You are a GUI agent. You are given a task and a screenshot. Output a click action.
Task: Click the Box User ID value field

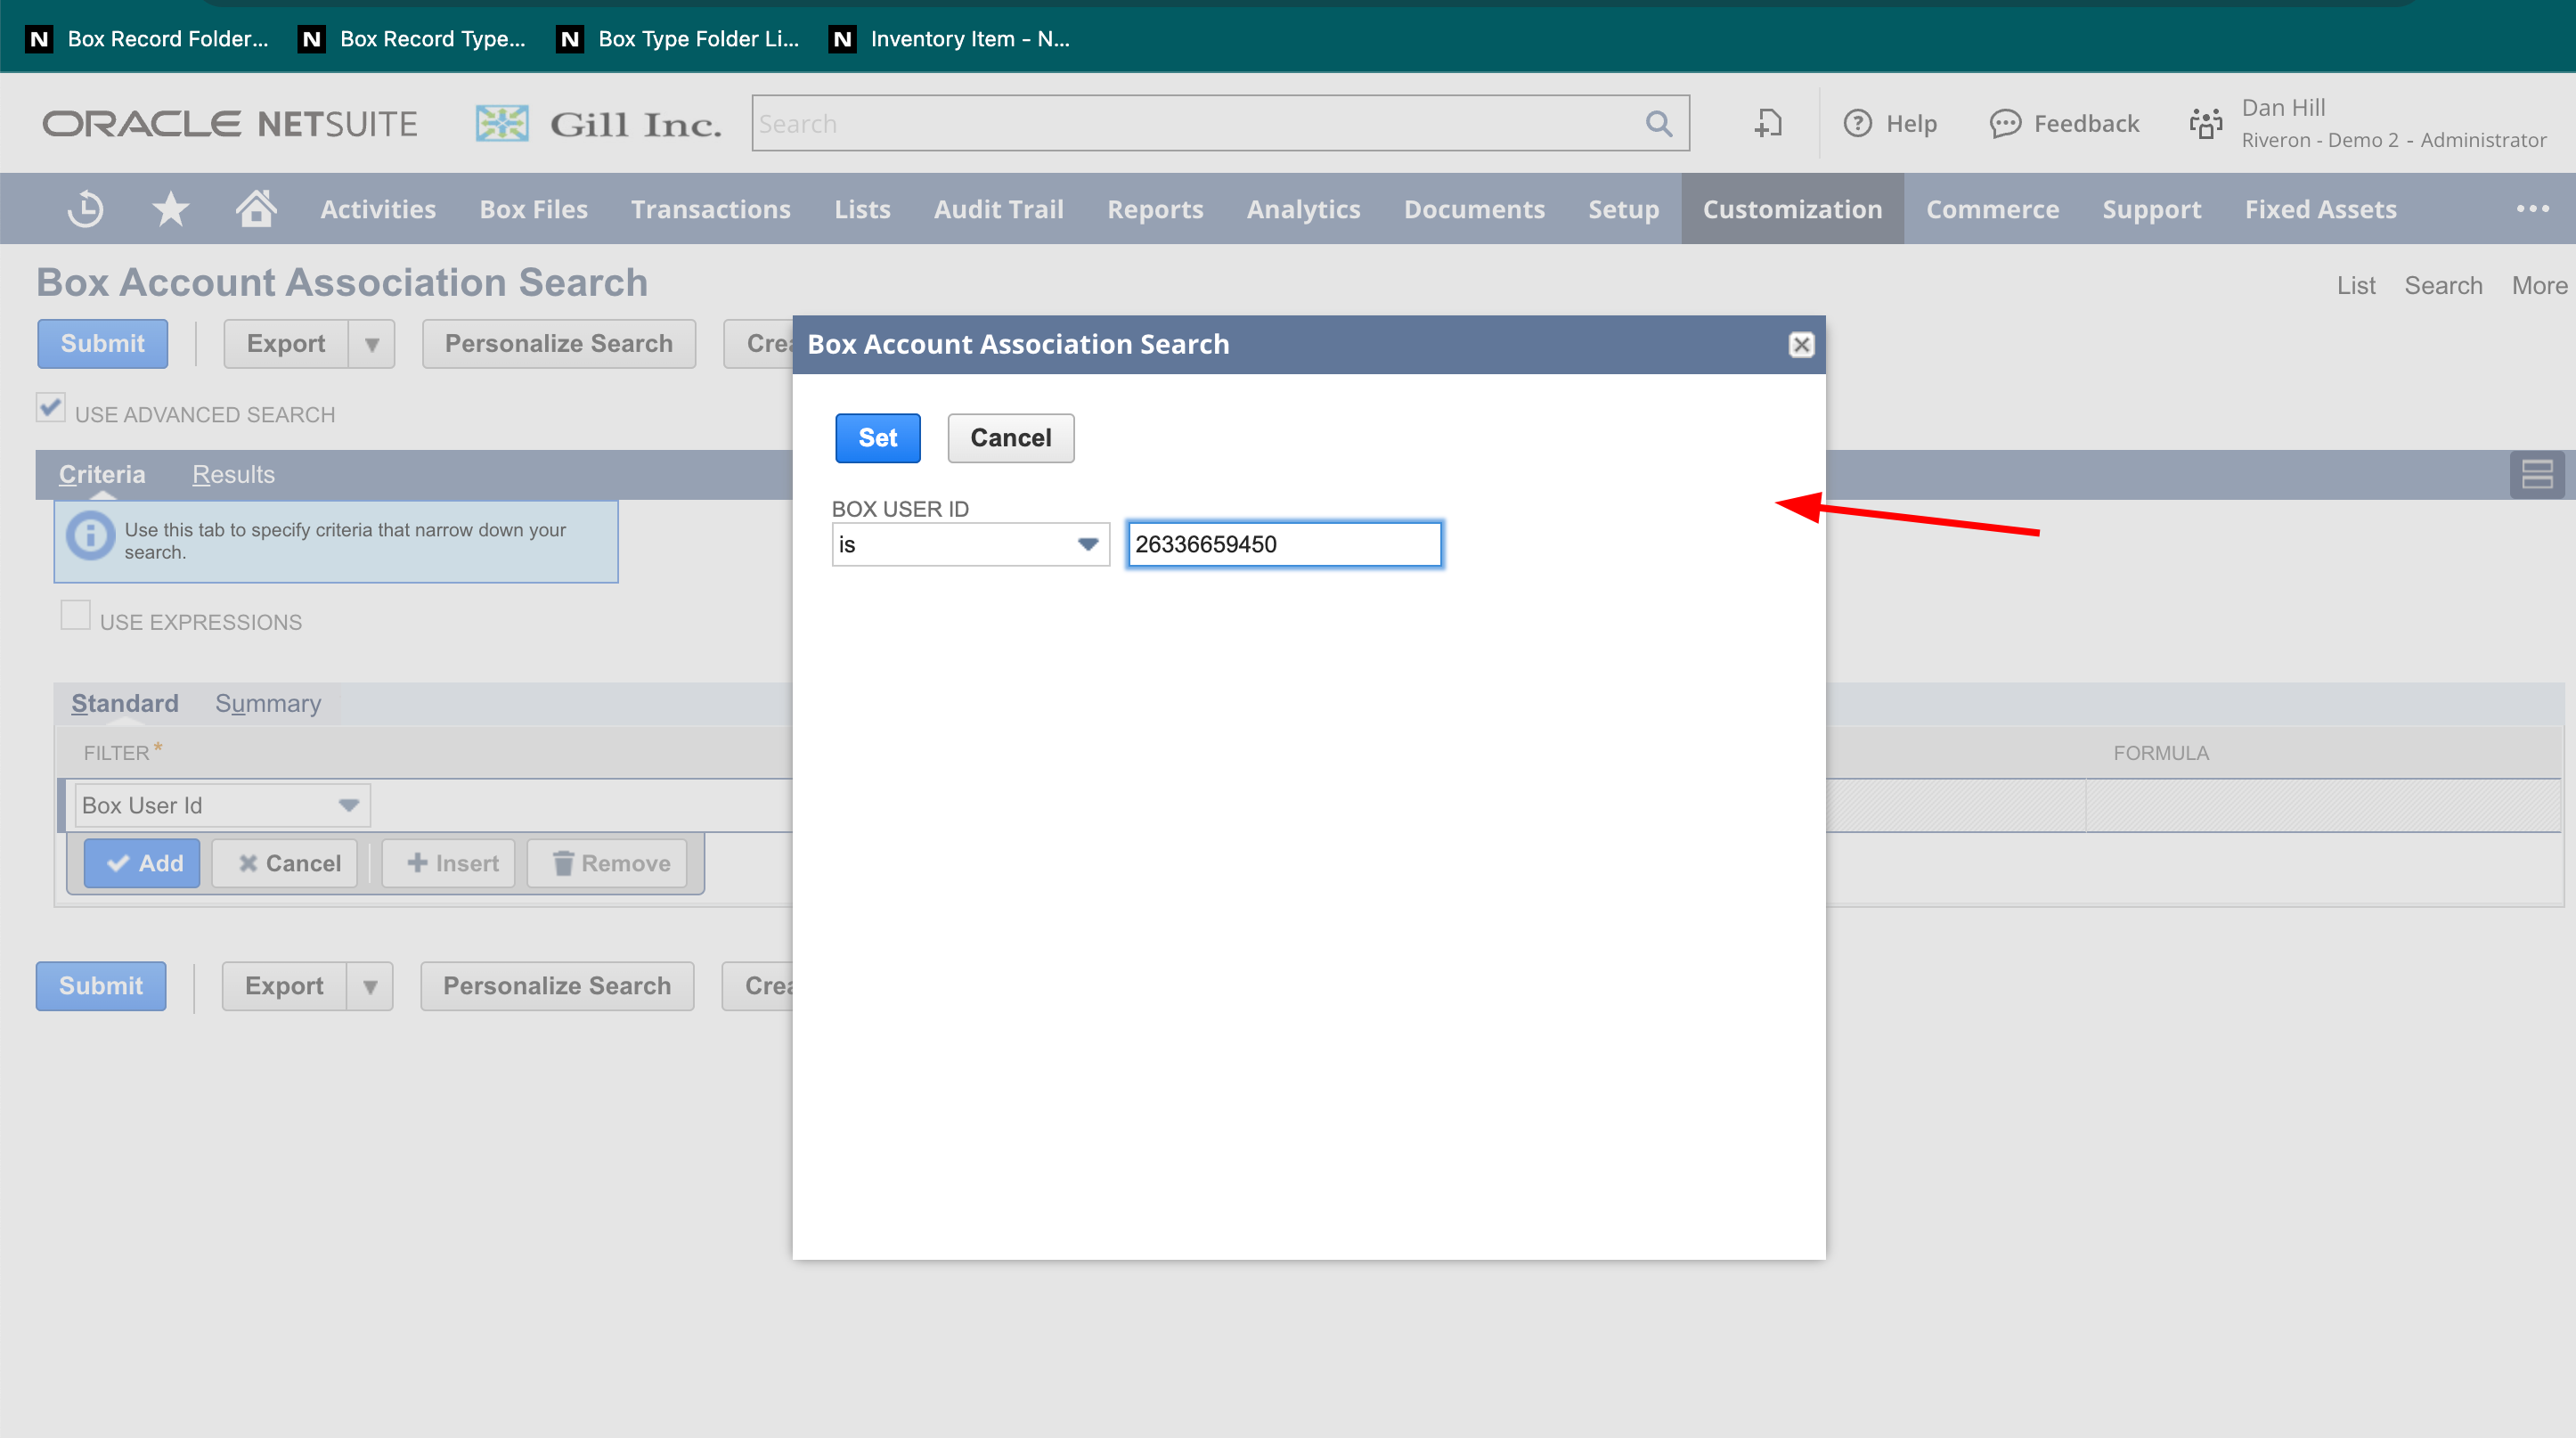click(1284, 545)
